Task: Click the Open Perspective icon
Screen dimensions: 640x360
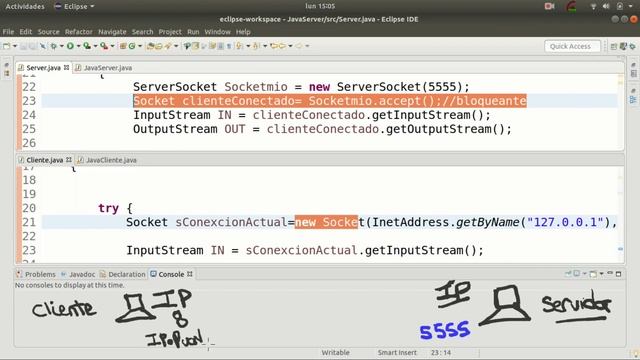Action: (613, 47)
